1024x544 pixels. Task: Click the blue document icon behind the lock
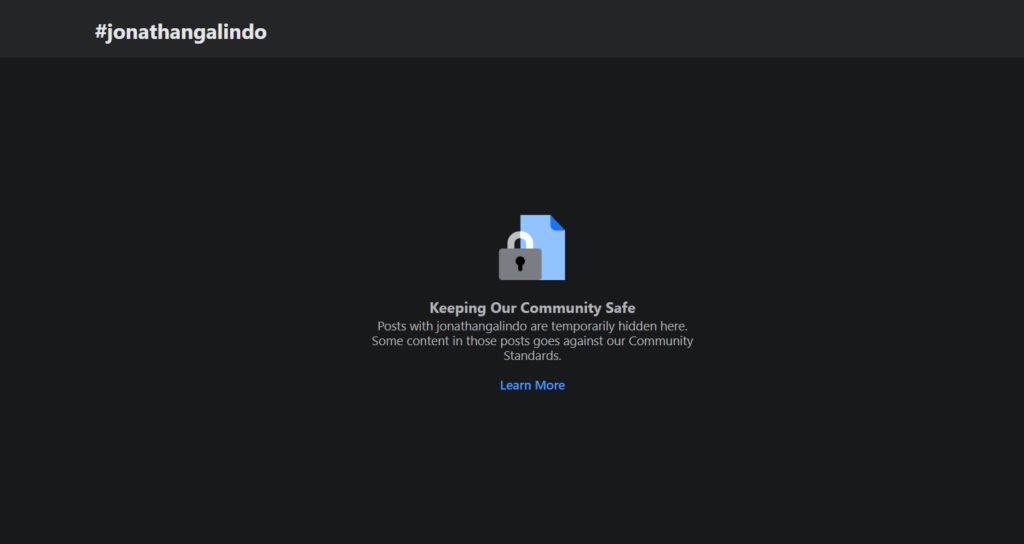(552, 255)
